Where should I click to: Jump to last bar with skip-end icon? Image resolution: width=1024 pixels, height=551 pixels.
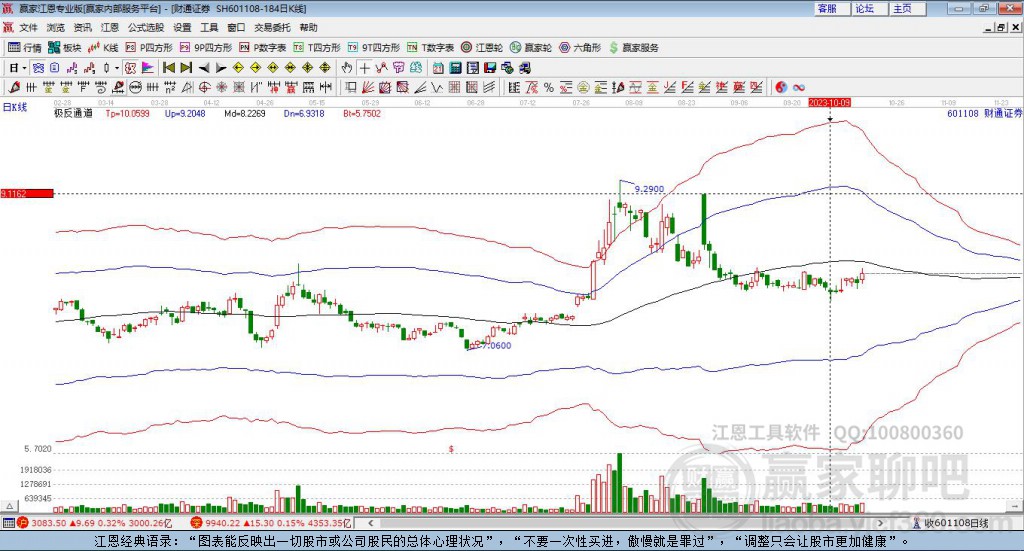(x=186, y=68)
